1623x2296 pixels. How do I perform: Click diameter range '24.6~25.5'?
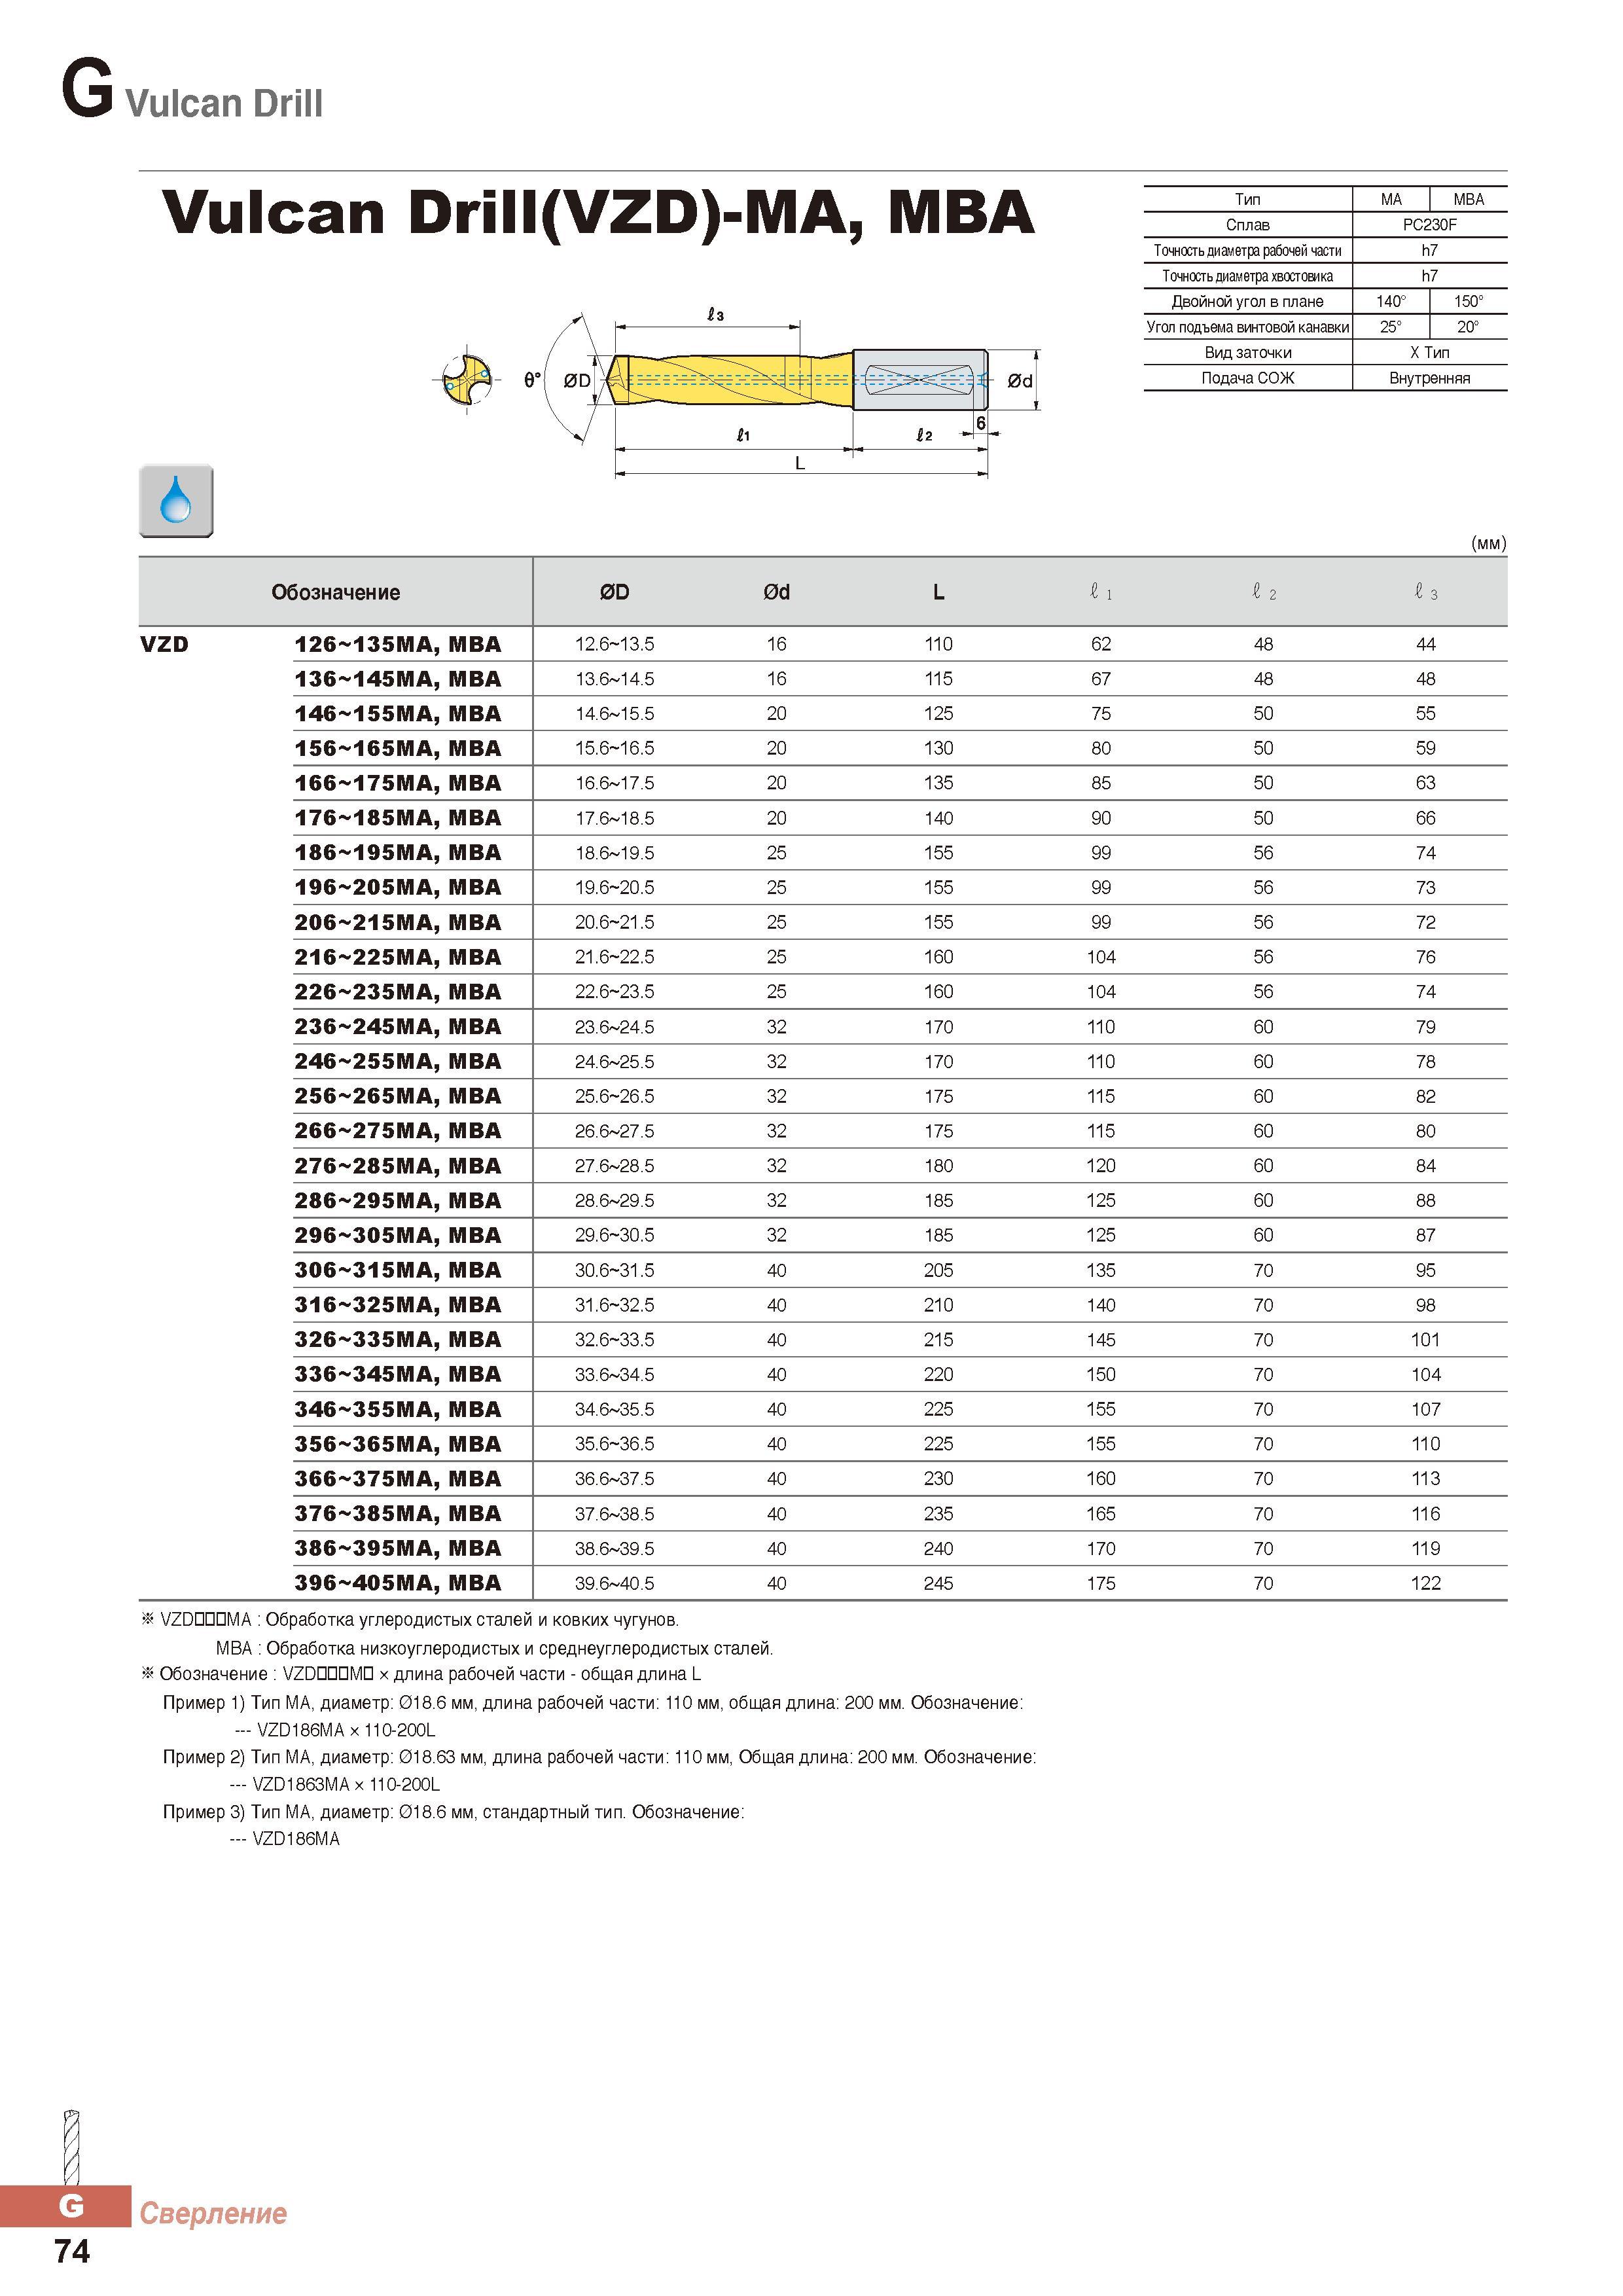coord(615,1061)
